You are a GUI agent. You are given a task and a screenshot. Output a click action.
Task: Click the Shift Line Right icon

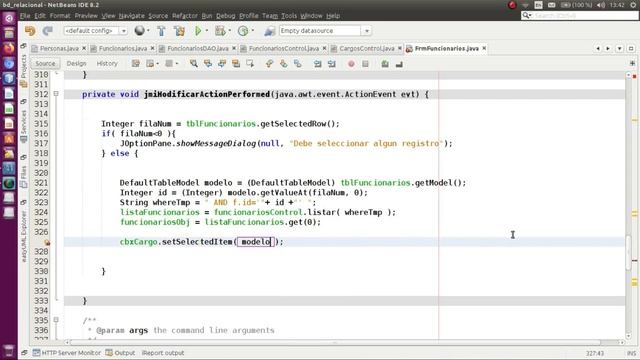[331, 64]
